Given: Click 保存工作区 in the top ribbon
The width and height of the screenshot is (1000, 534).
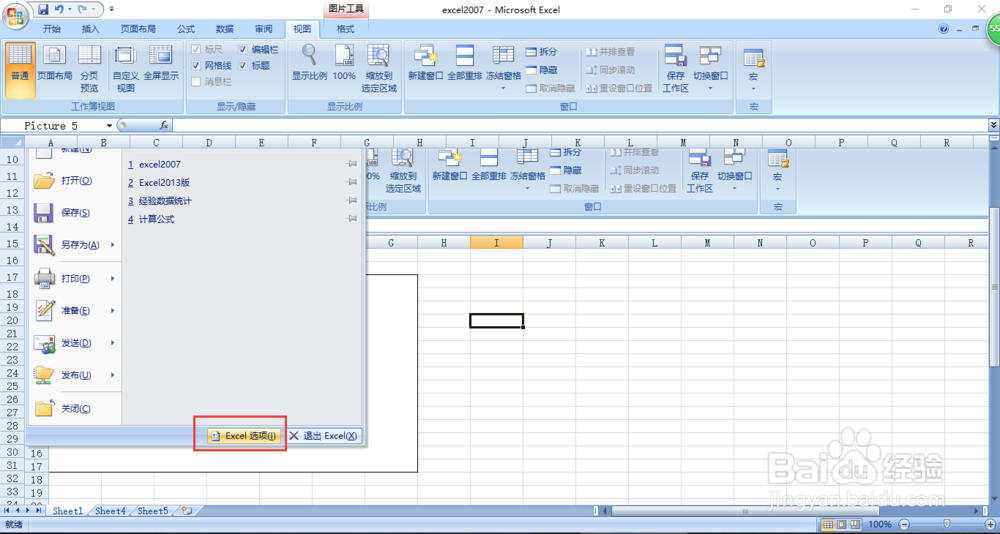Looking at the screenshot, I should (x=675, y=70).
